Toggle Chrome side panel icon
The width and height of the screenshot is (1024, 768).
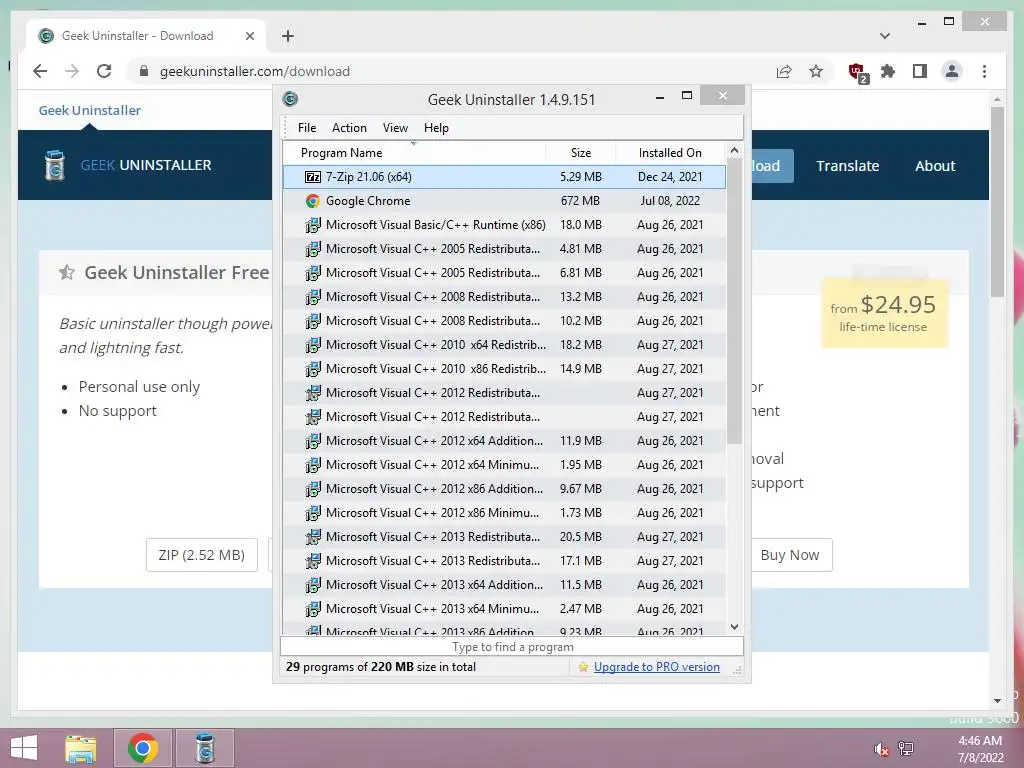pyautogui.click(x=920, y=71)
